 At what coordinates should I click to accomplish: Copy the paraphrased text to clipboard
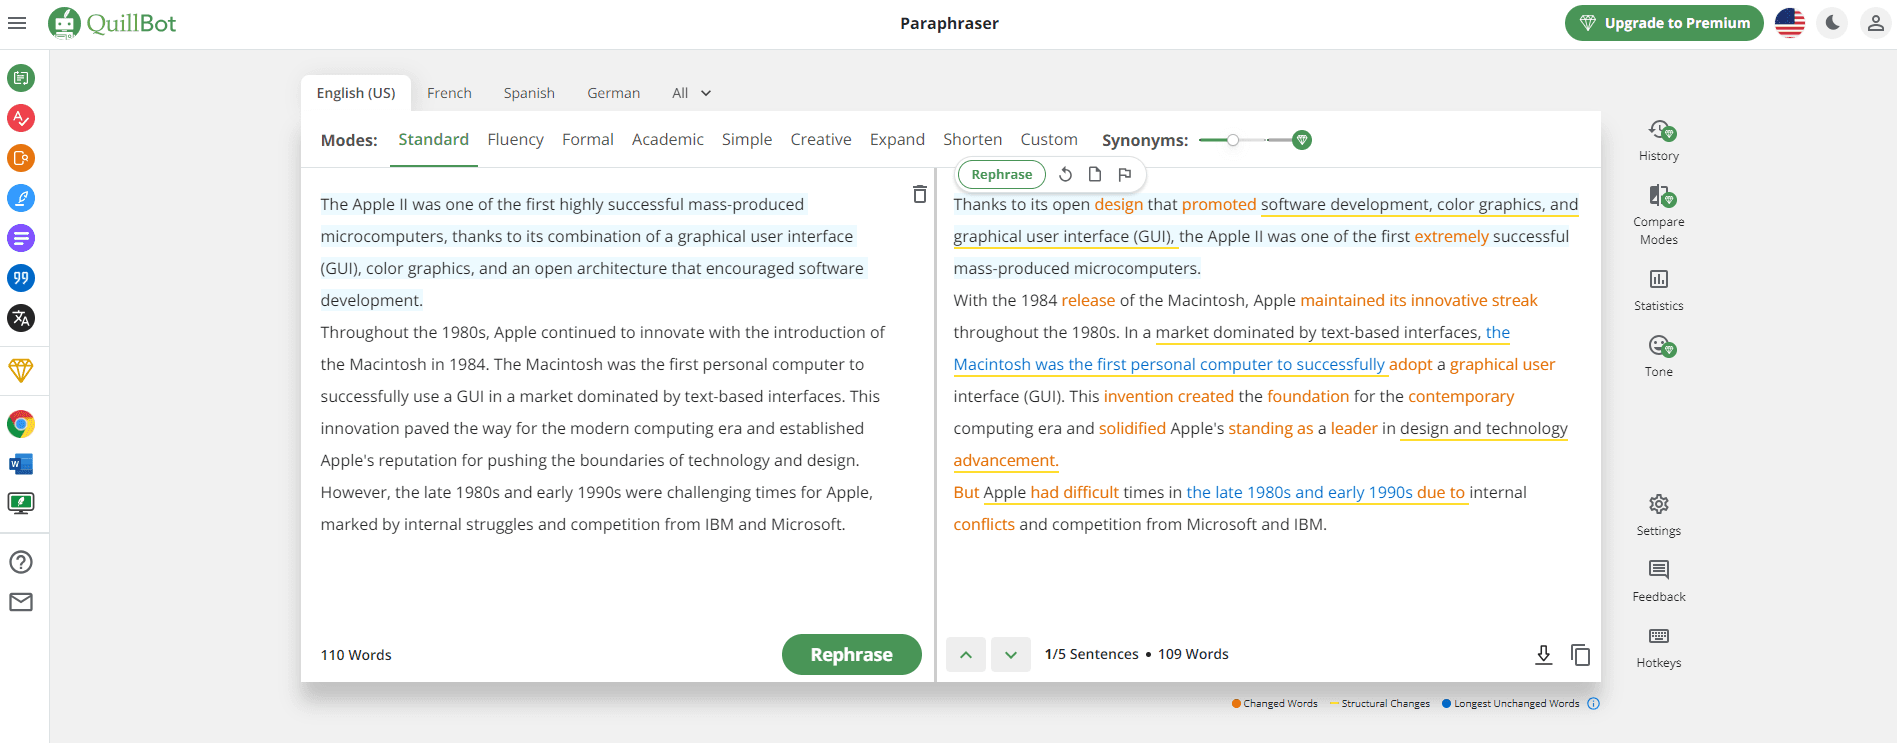tap(1580, 655)
